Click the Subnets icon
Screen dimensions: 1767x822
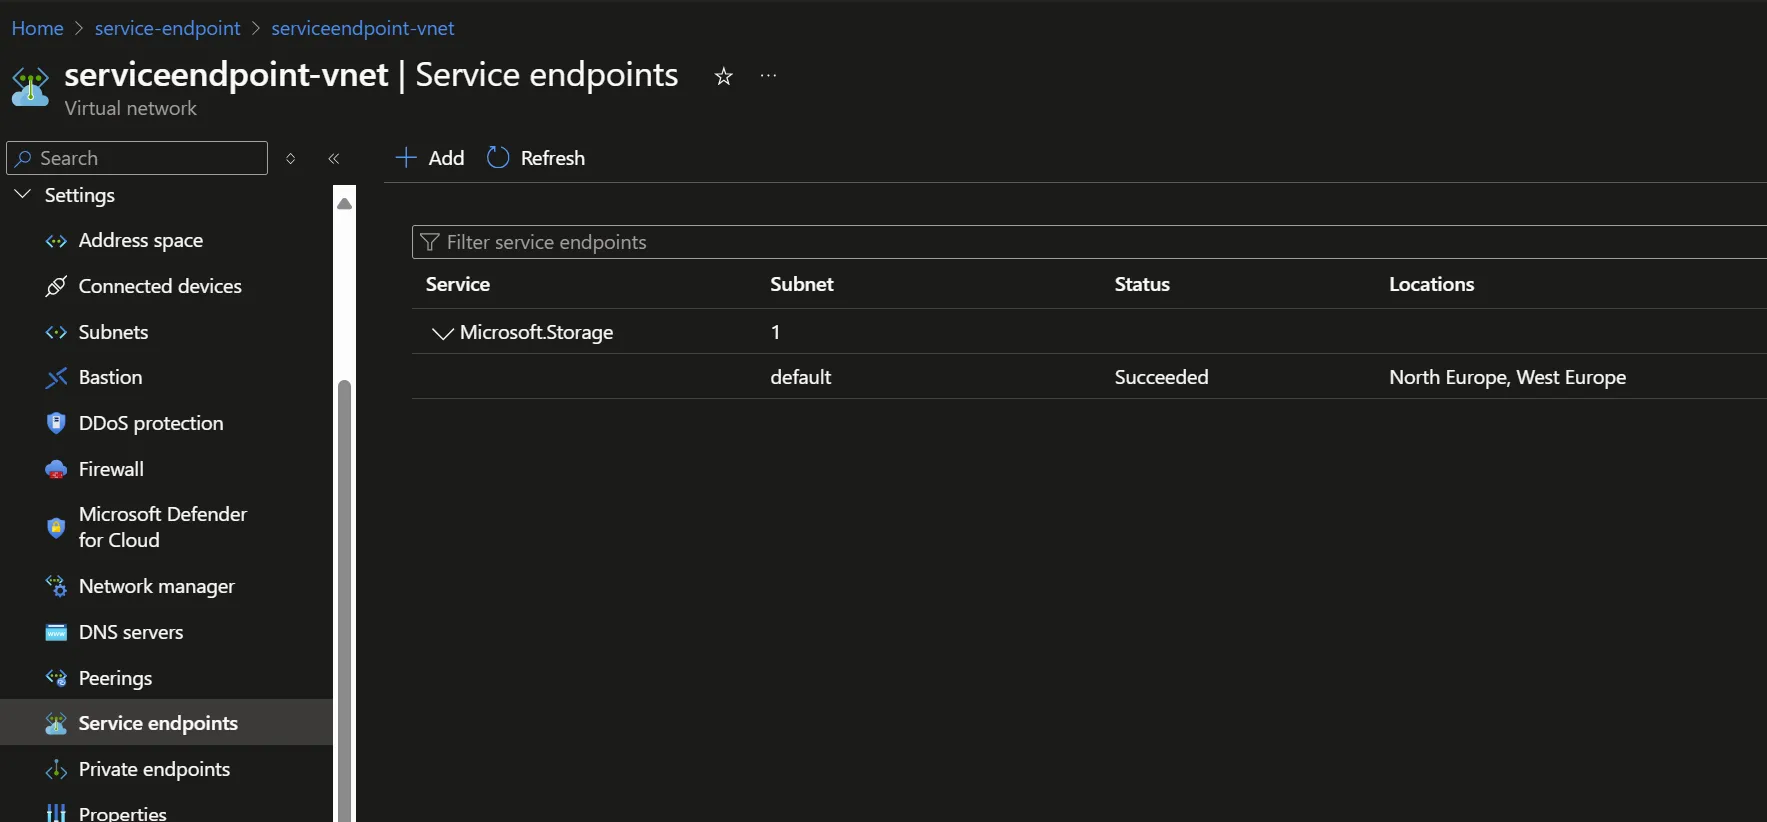pyautogui.click(x=56, y=333)
